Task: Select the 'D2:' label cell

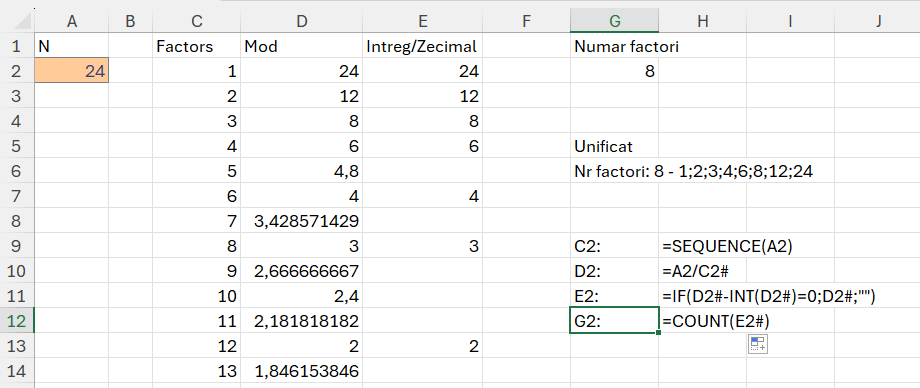Action: coord(614,271)
